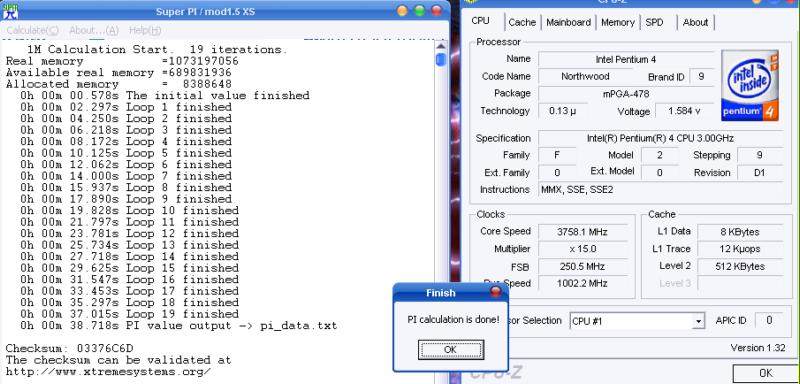The height and width of the screenshot is (384, 800).
Task: Click the Checksum: 03376C6D line
Action: [x=69, y=349]
